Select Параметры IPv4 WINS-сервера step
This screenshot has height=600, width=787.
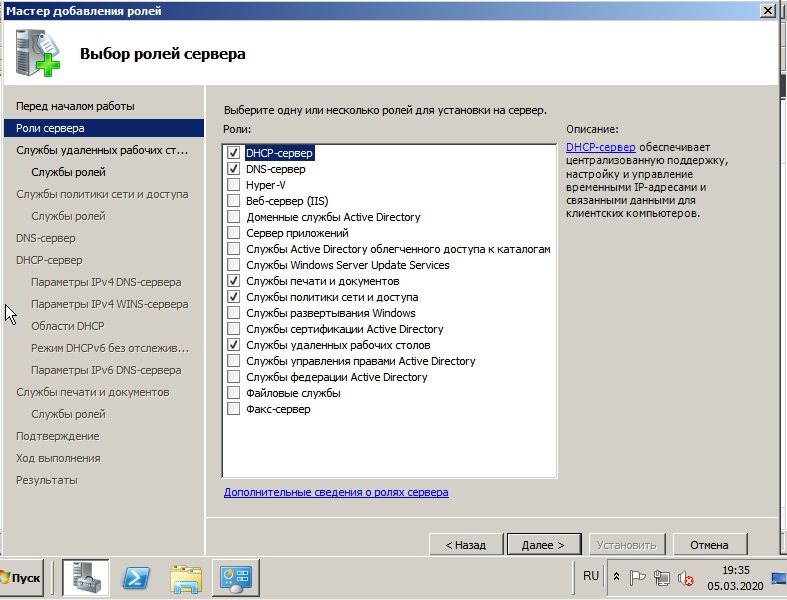click(110, 304)
